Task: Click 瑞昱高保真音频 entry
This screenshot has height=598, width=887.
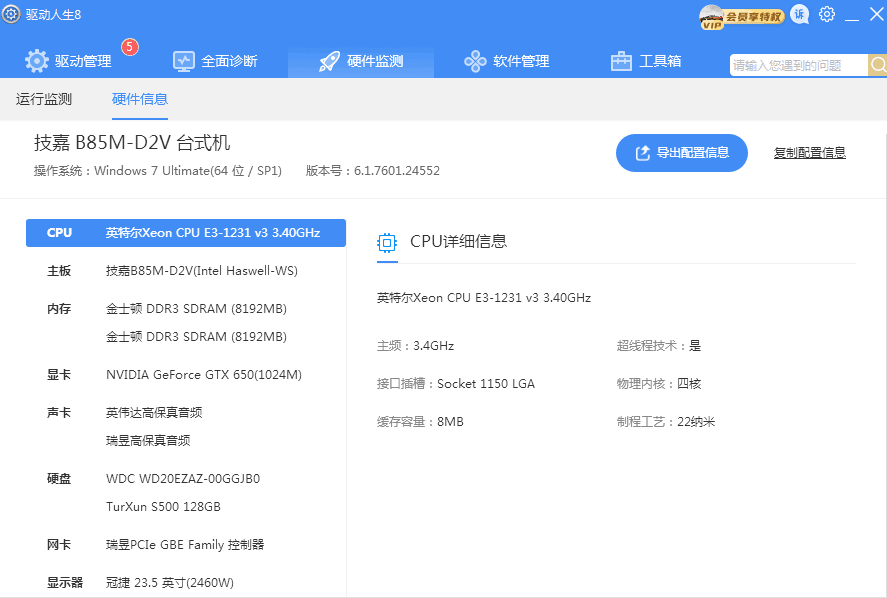Action: [x=148, y=441]
